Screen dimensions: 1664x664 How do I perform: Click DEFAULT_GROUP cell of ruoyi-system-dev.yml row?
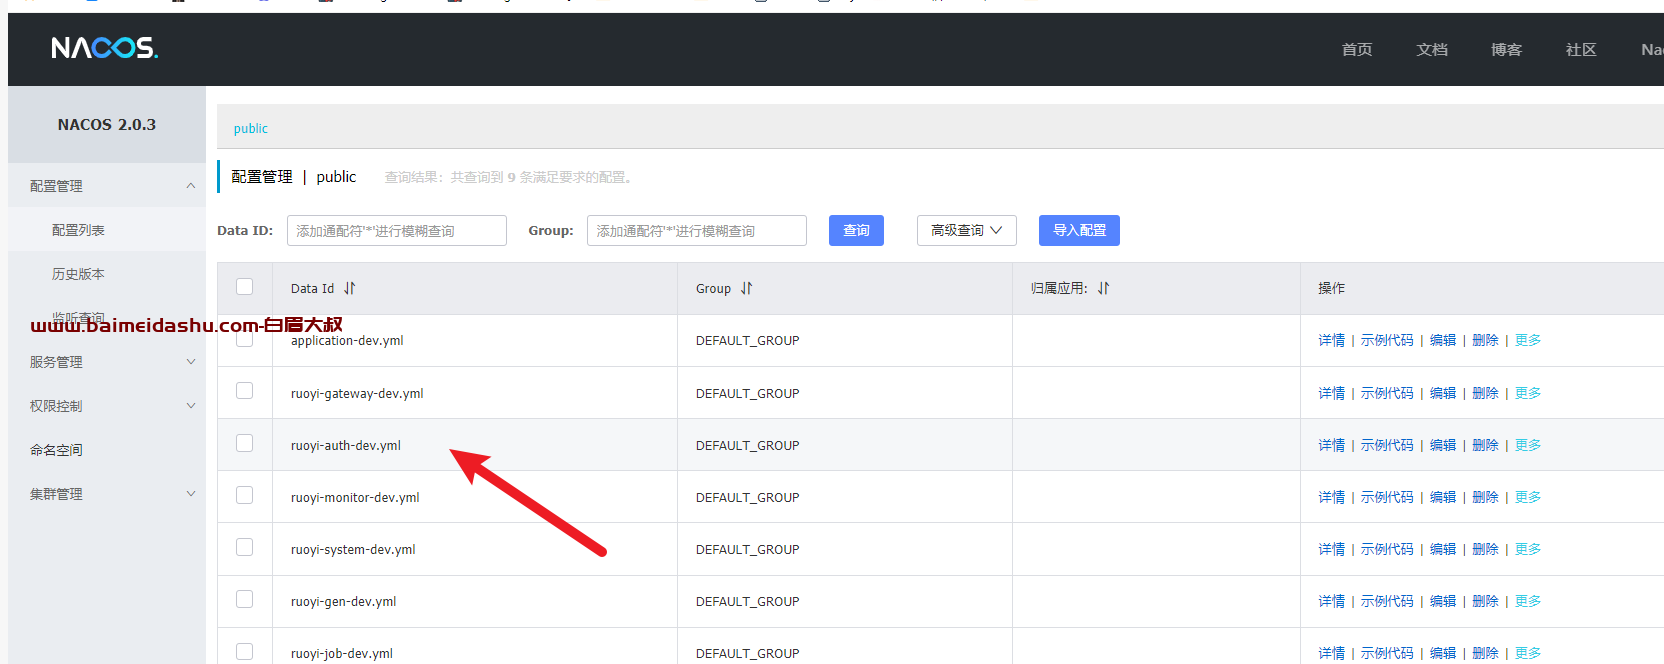tap(748, 549)
